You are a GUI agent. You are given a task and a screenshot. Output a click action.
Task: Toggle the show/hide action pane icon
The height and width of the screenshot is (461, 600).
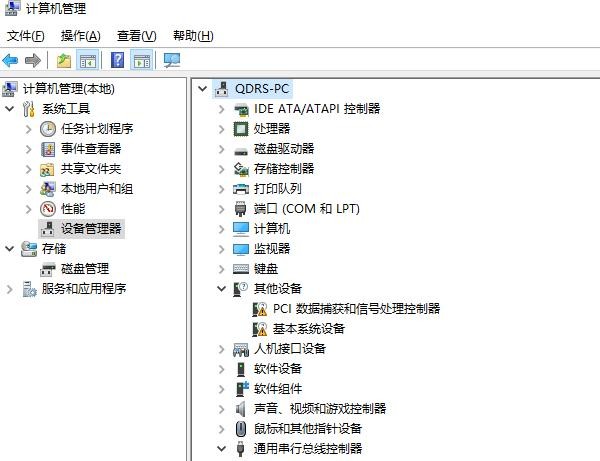tap(142, 60)
